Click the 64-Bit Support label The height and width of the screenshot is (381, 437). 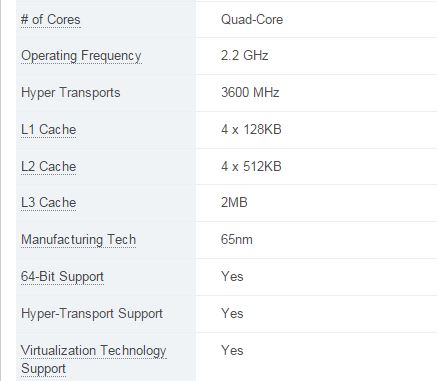point(62,277)
